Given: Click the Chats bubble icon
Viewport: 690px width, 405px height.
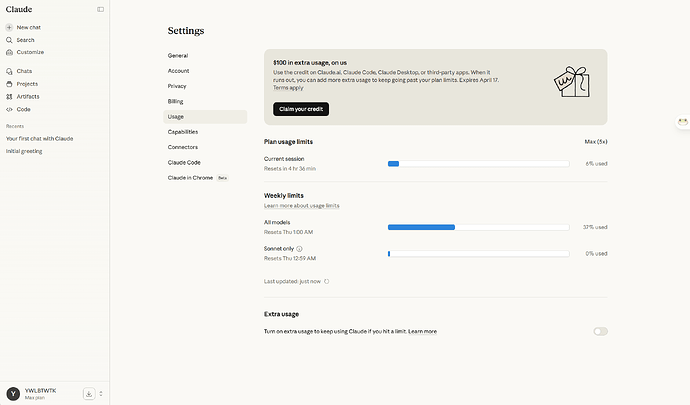Looking at the screenshot, I should 9,71.
